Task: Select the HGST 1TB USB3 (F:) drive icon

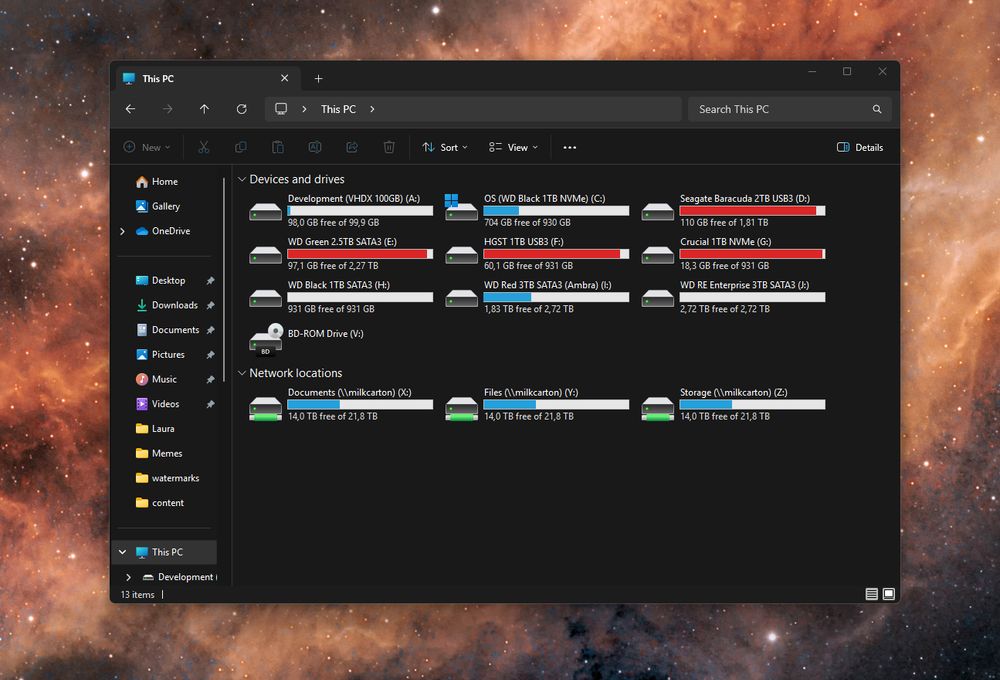Action: pos(461,255)
